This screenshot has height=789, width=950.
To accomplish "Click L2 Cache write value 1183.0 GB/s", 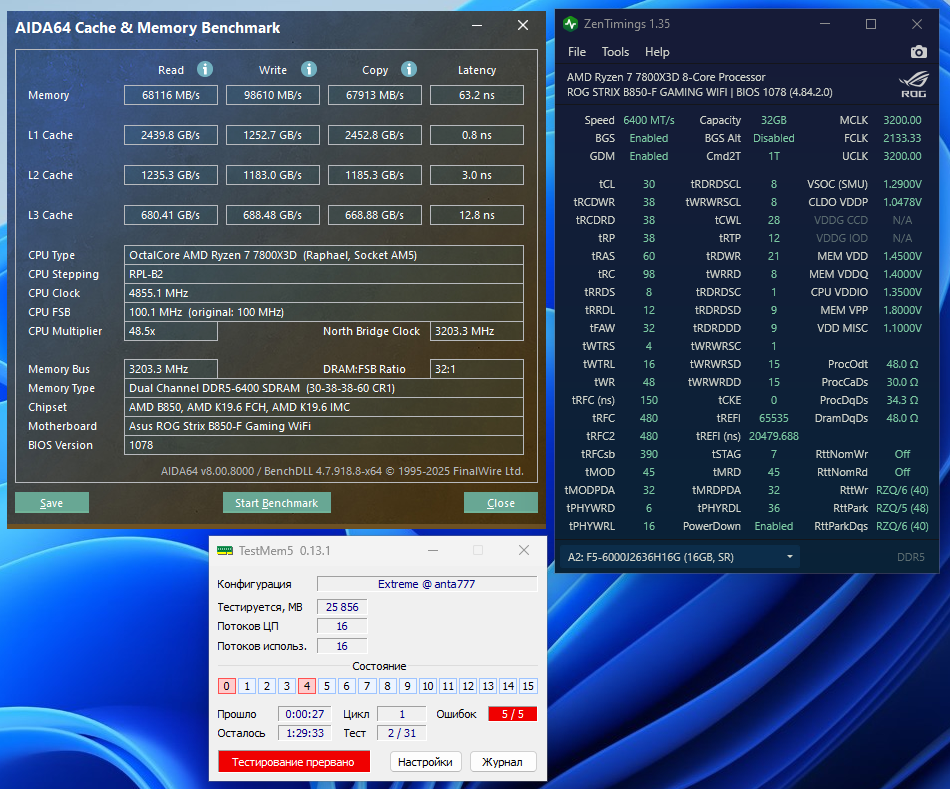I will pyautogui.click(x=273, y=175).
